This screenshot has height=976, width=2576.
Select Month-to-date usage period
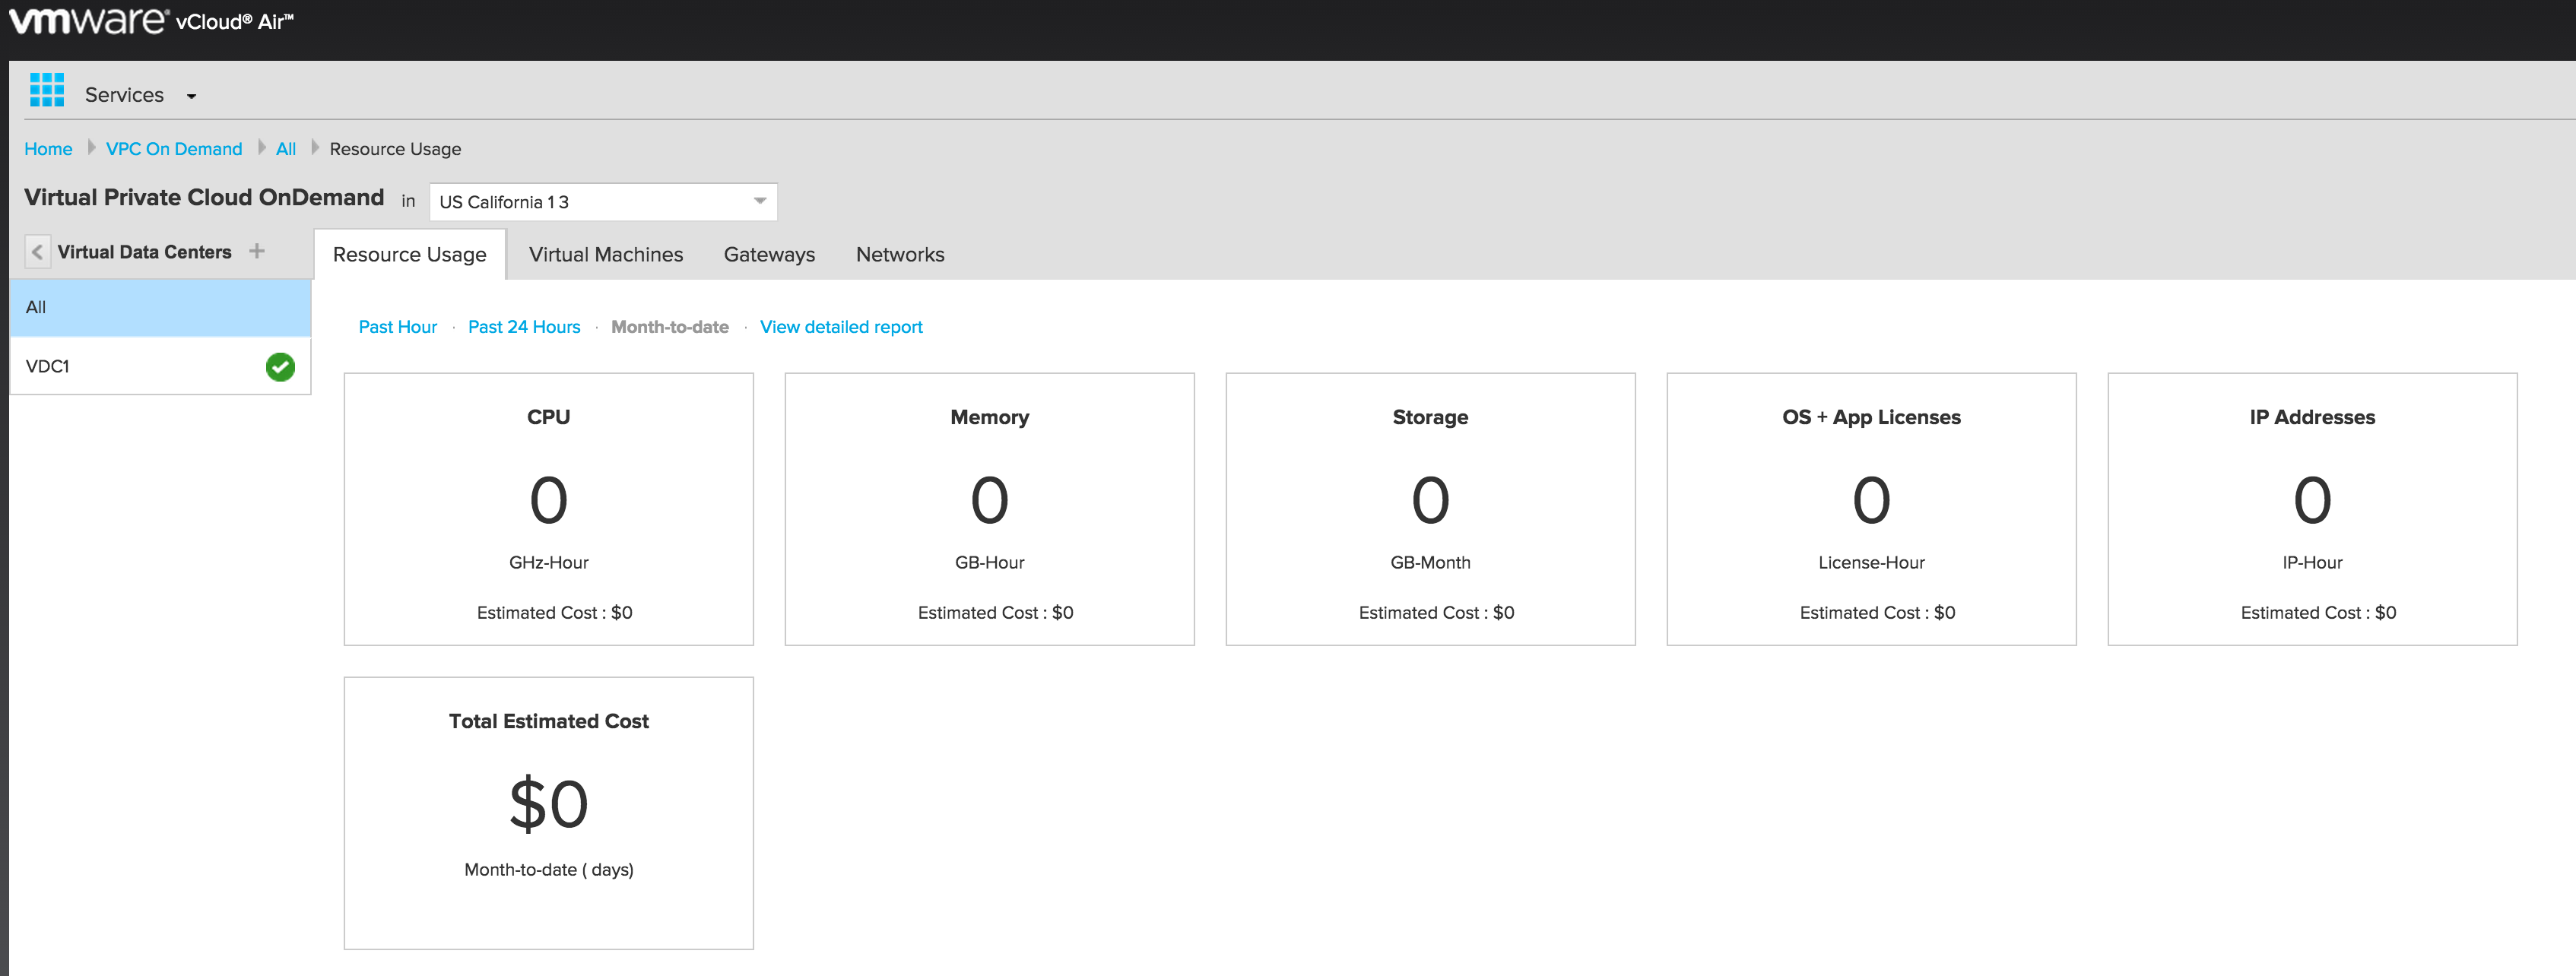669,327
